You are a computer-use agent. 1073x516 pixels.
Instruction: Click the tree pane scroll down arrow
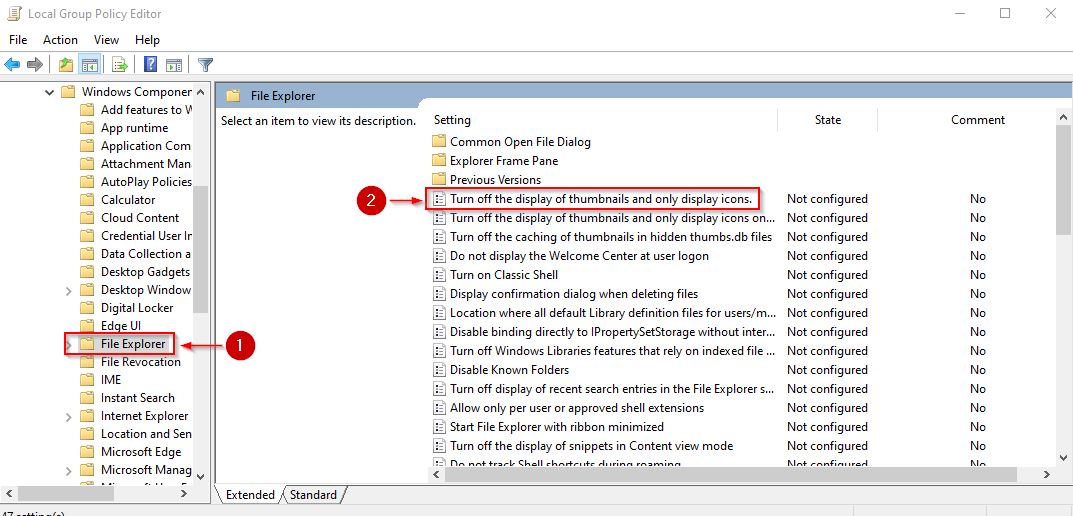pyautogui.click(x=200, y=476)
